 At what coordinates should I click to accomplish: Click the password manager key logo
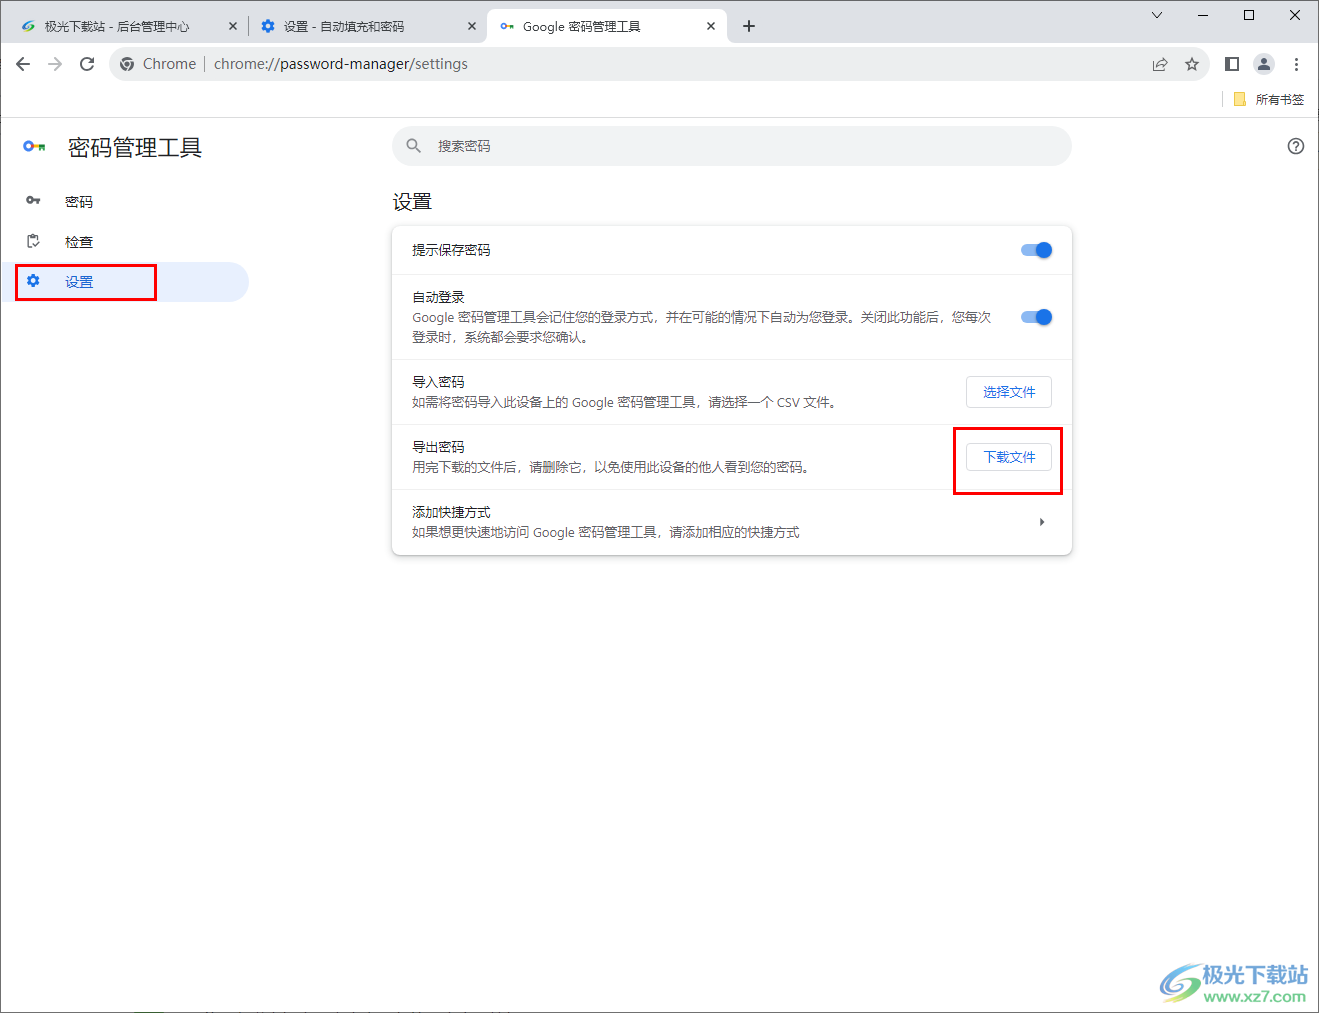pyautogui.click(x=34, y=146)
